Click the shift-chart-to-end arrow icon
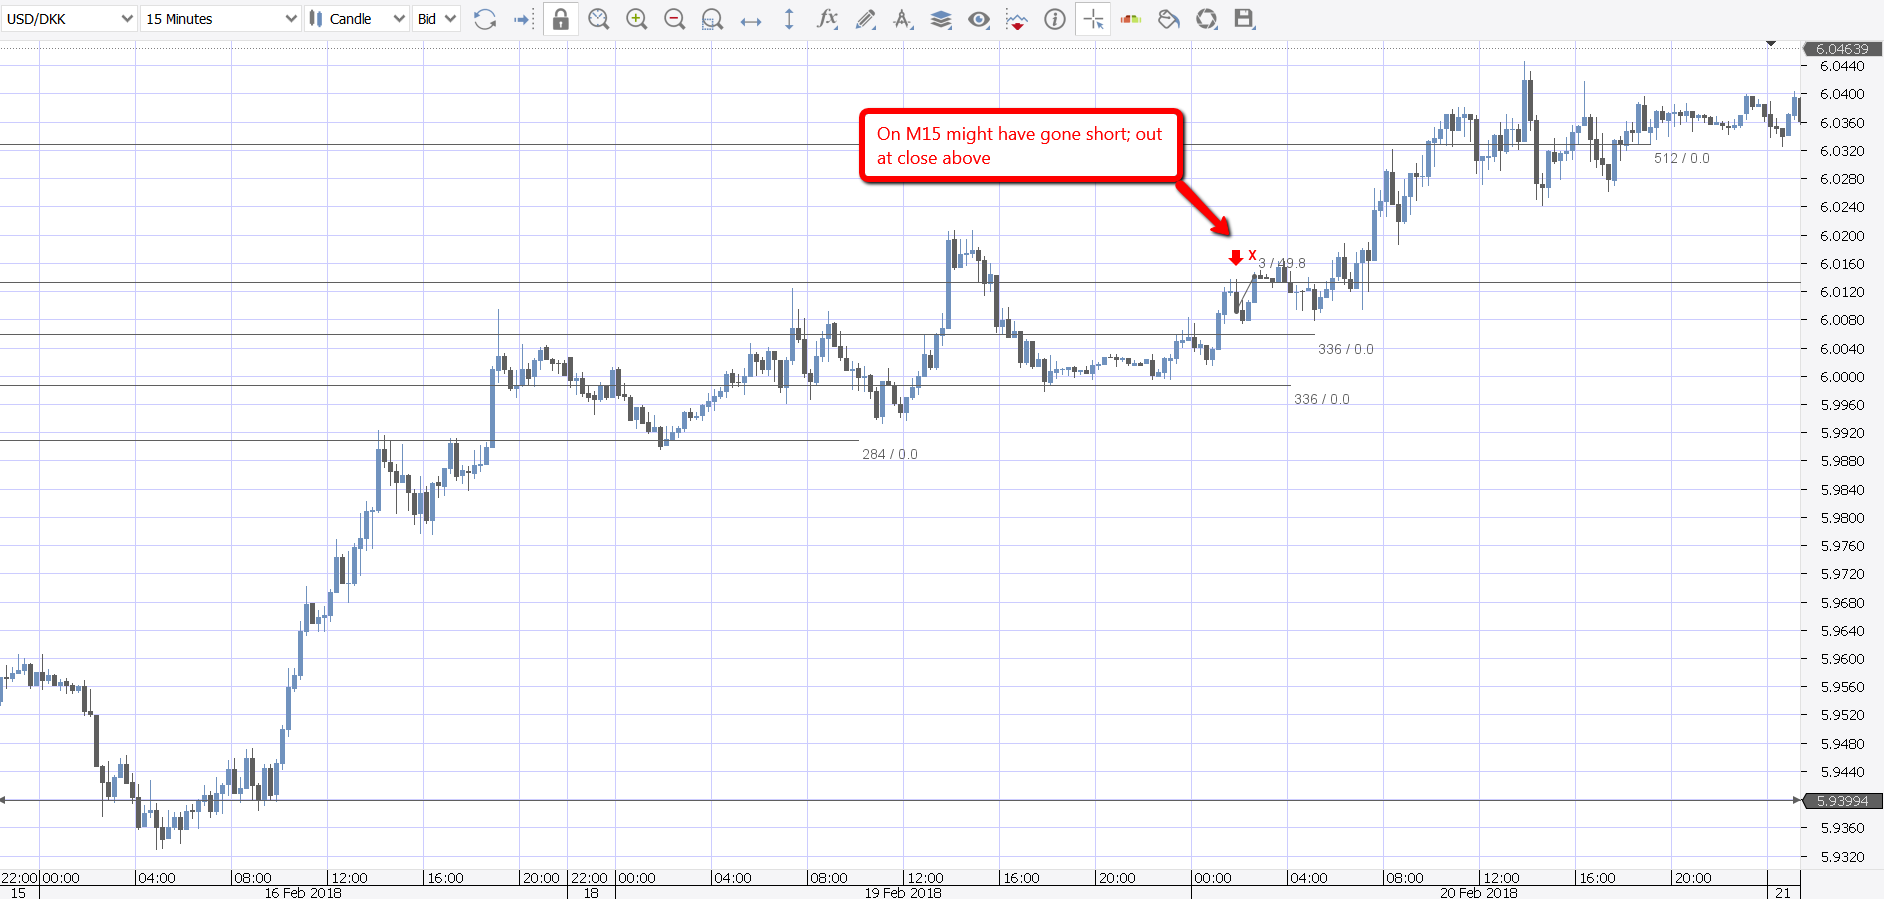Image resolution: width=1884 pixels, height=899 pixels. 523,19
